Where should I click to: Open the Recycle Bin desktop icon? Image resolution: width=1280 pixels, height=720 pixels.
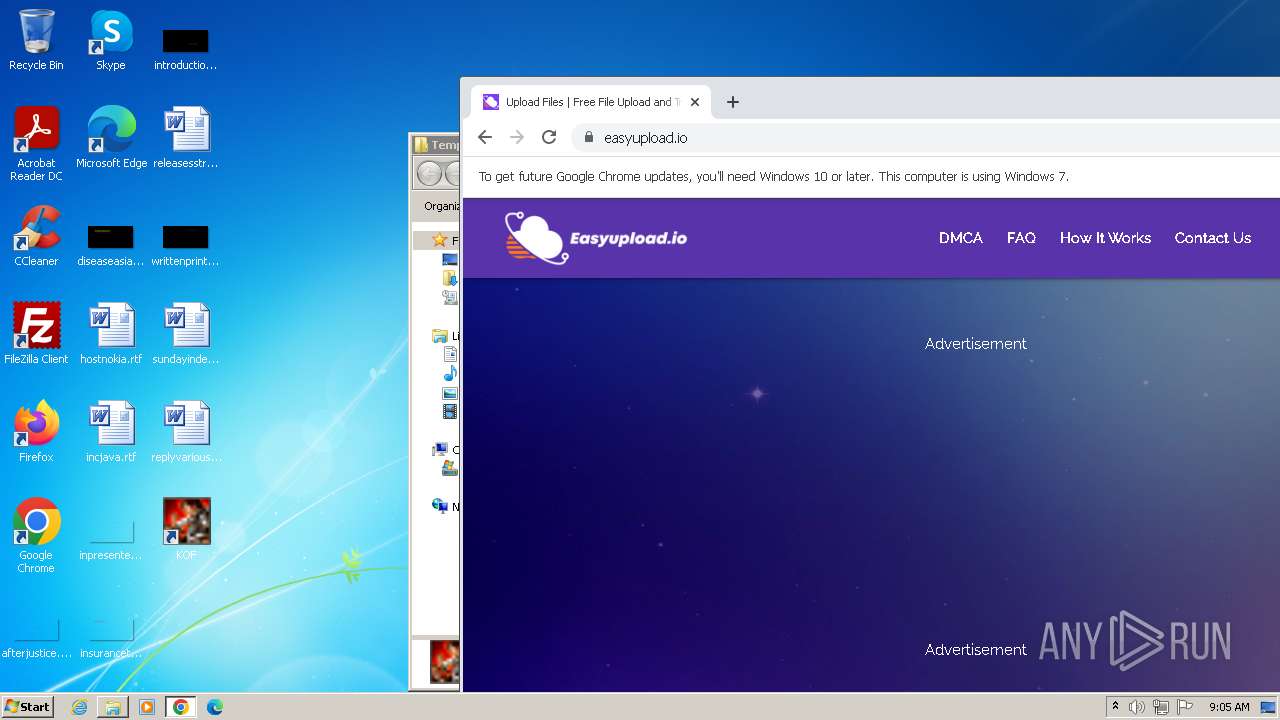click(x=36, y=40)
